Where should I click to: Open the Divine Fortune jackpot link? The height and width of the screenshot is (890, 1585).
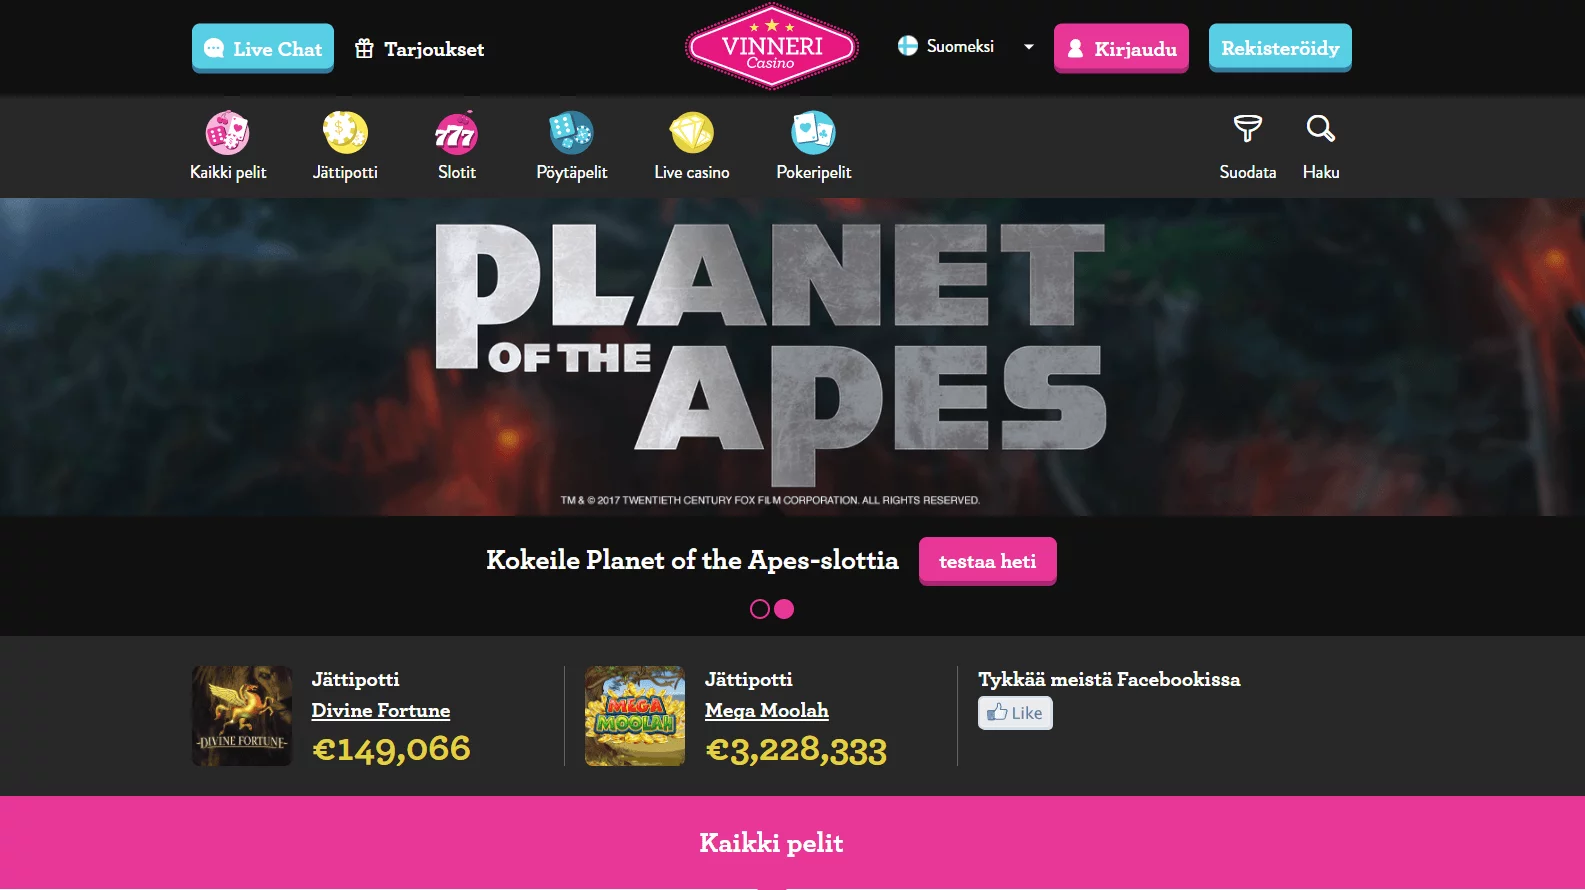coord(381,711)
